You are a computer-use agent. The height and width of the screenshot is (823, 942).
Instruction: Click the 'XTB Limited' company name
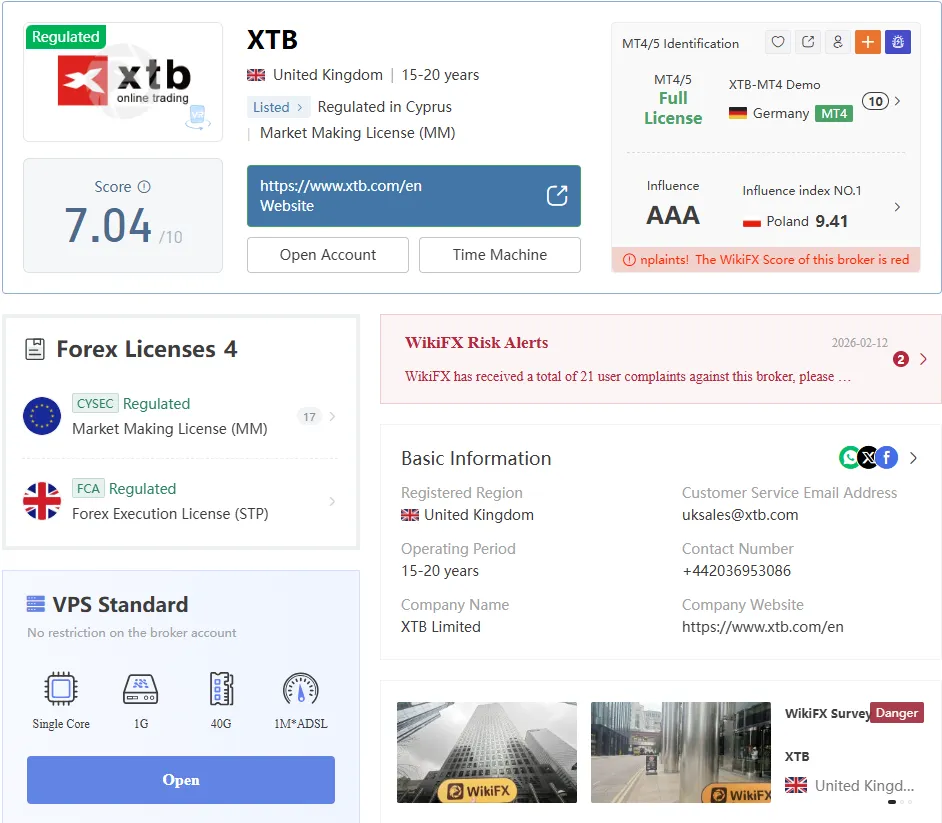pyautogui.click(x=441, y=627)
